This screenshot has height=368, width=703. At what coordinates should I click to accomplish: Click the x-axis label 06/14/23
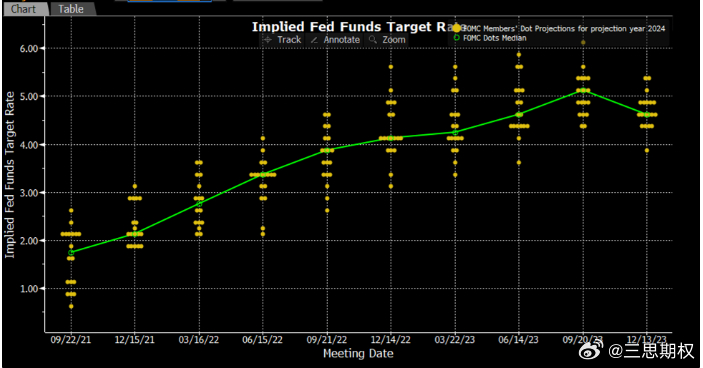coord(519,340)
